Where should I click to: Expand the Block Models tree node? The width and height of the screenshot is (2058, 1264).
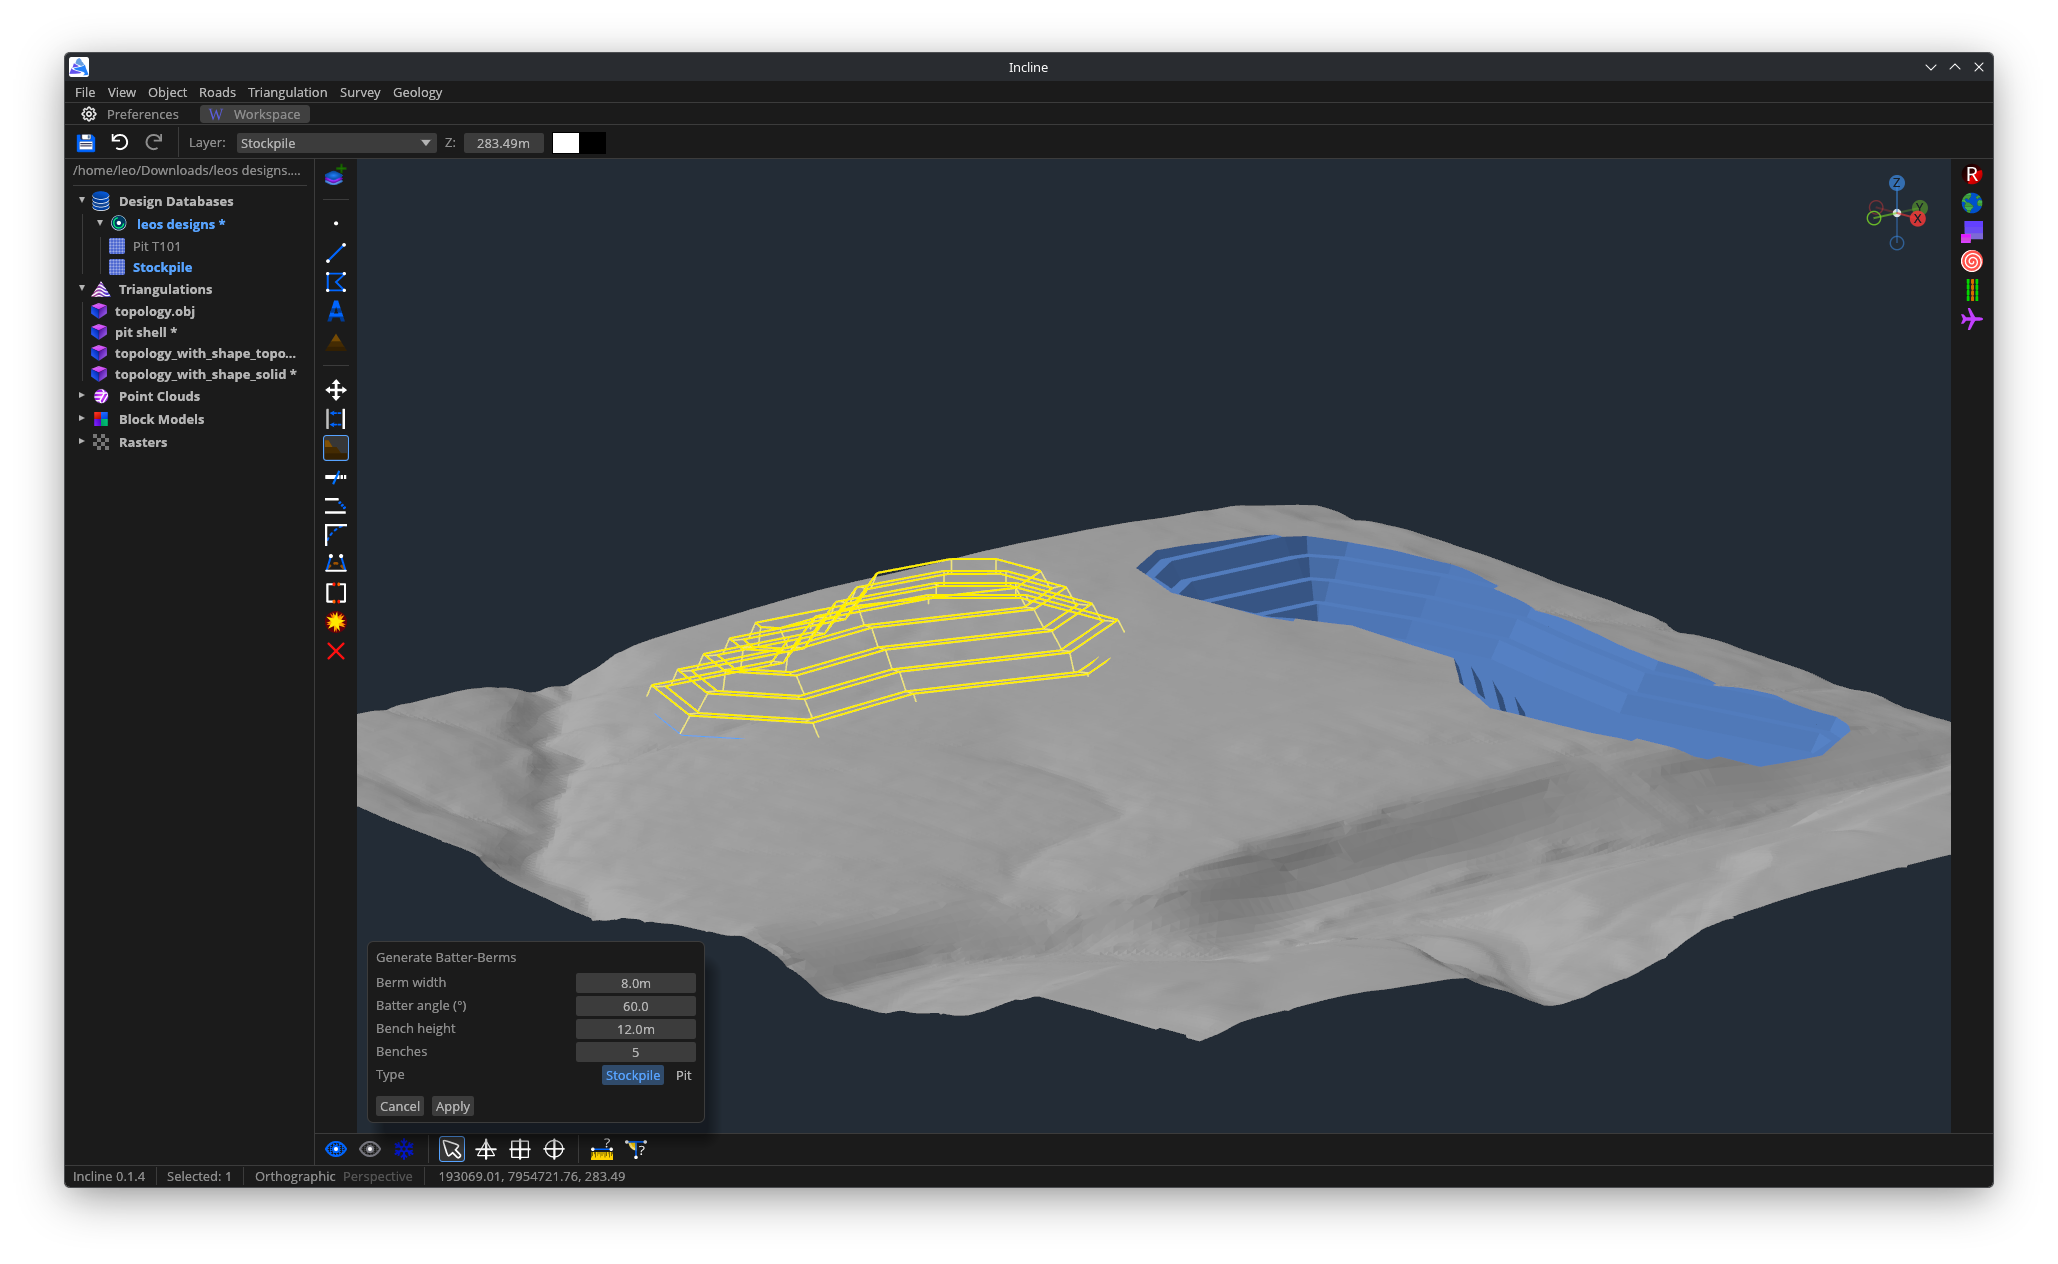[82, 419]
